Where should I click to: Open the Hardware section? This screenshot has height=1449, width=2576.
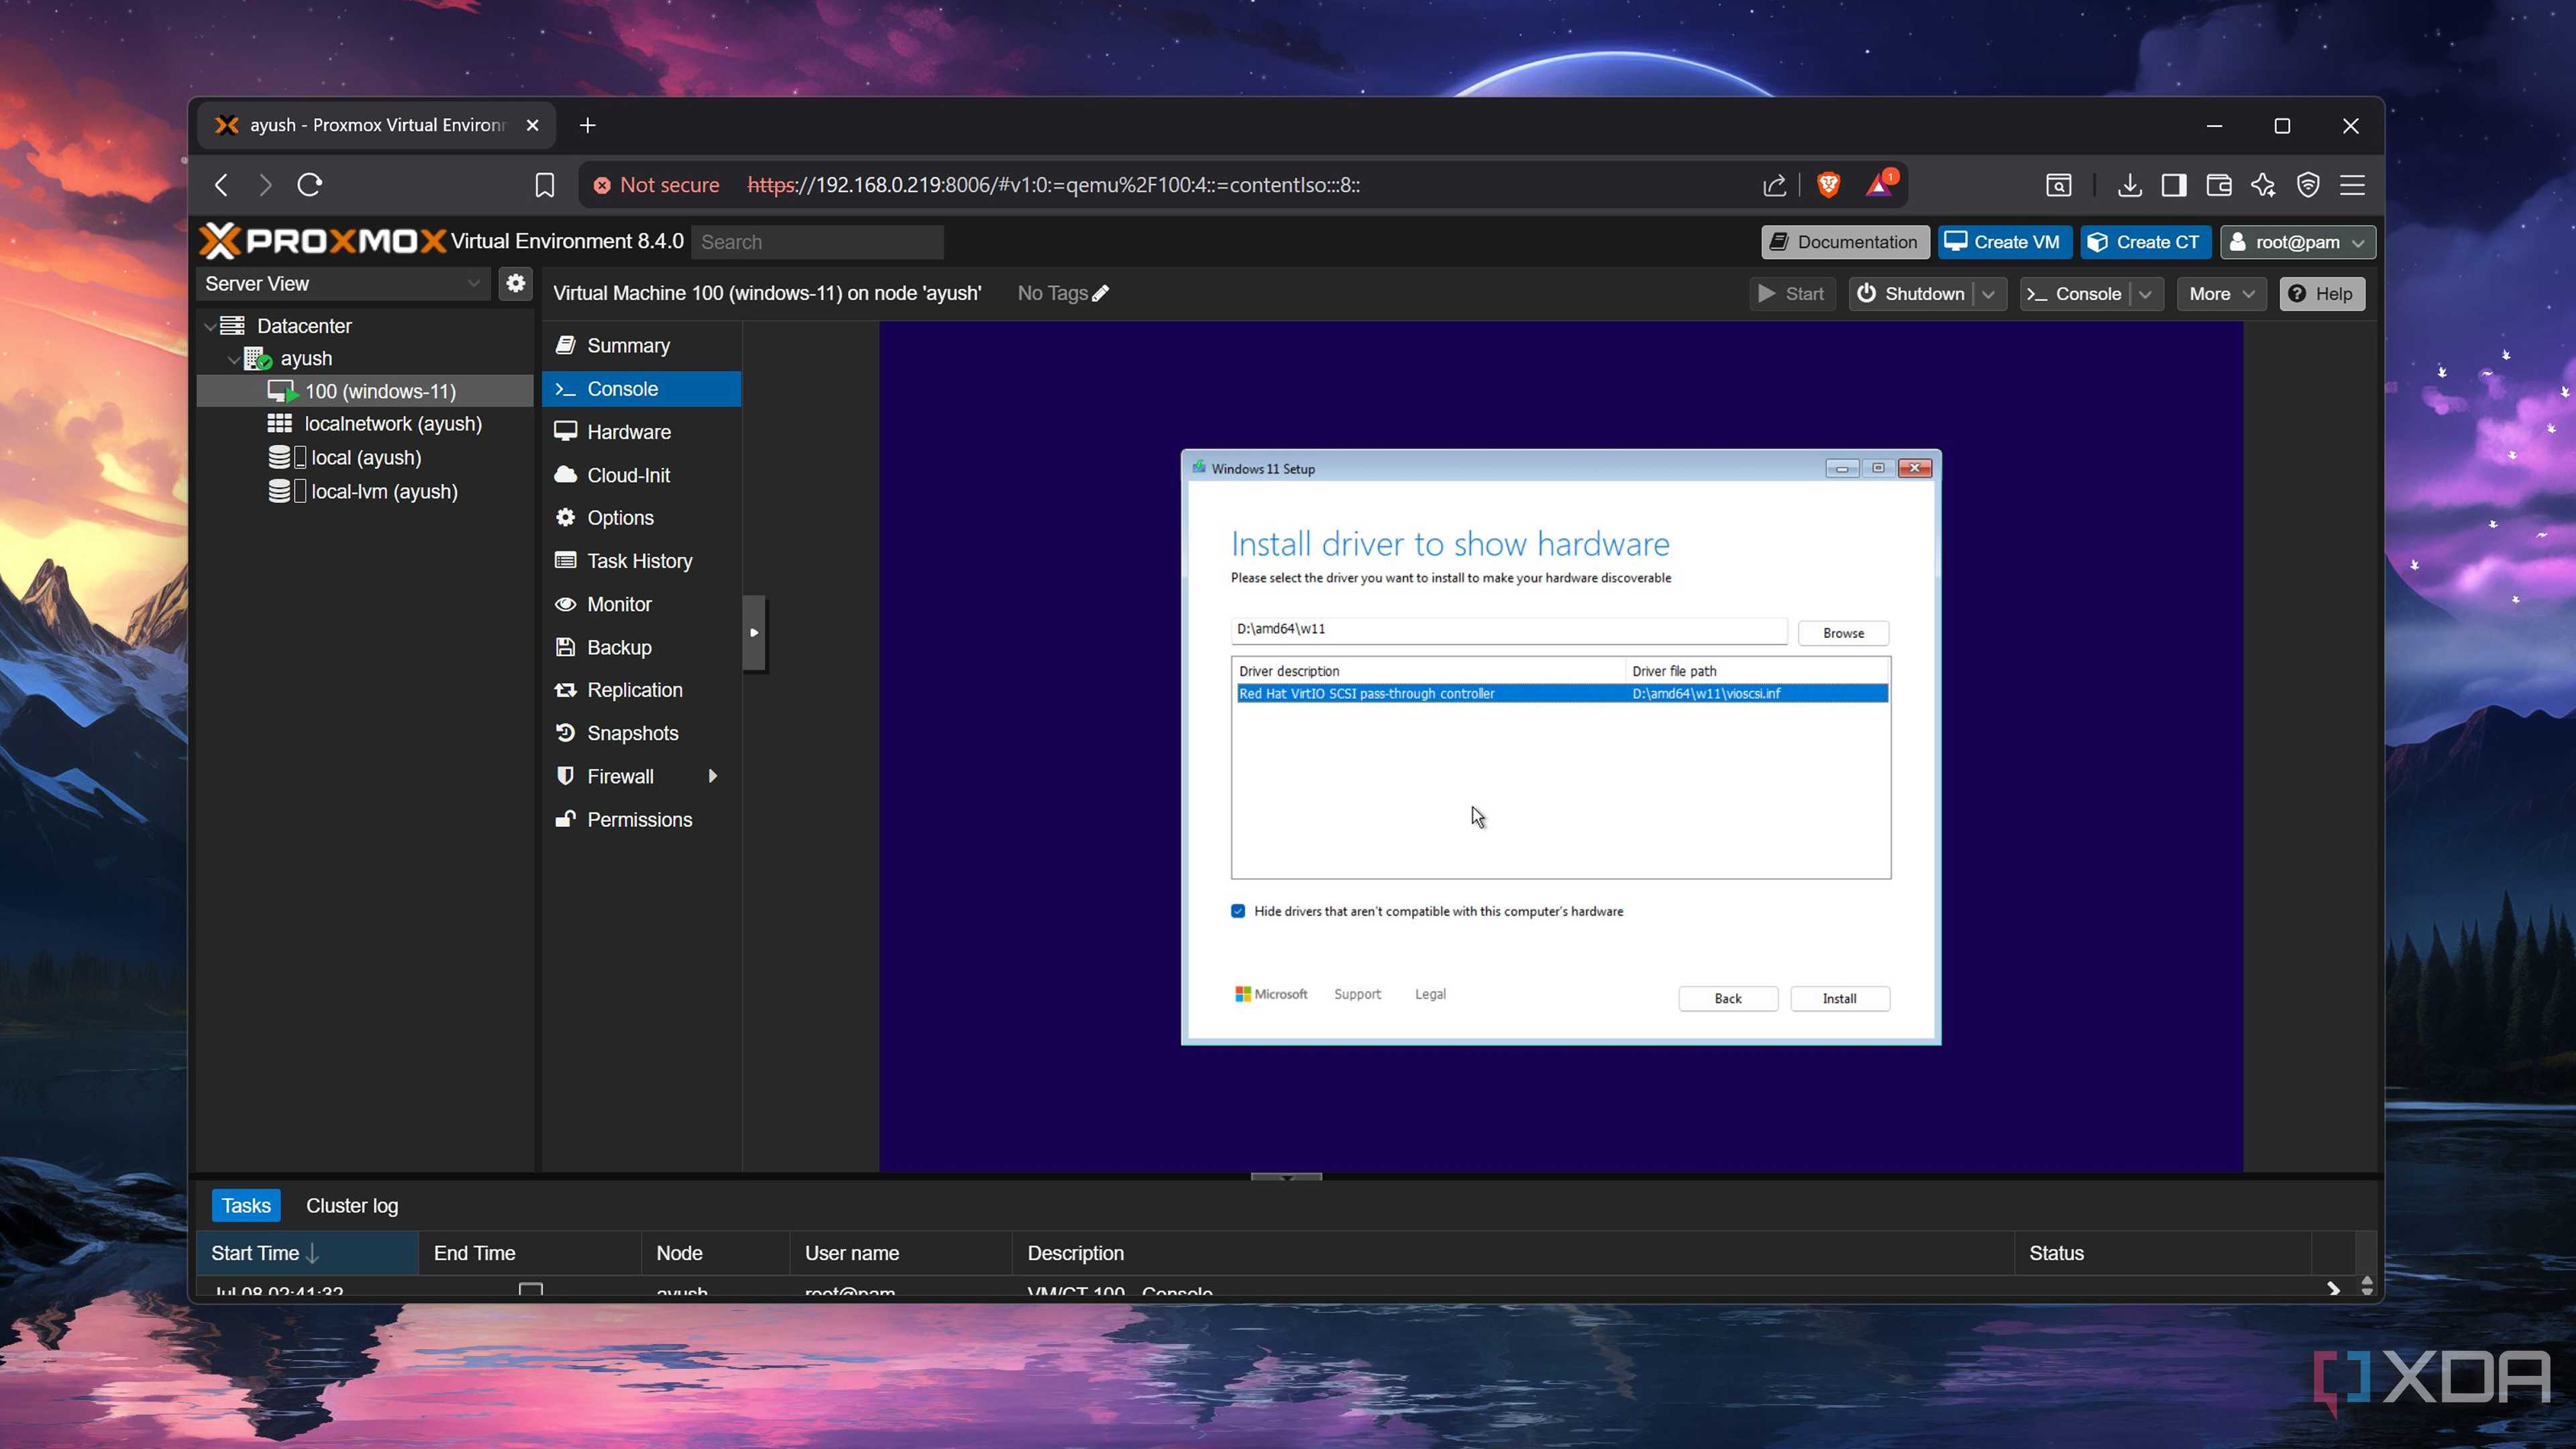[641, 432]
